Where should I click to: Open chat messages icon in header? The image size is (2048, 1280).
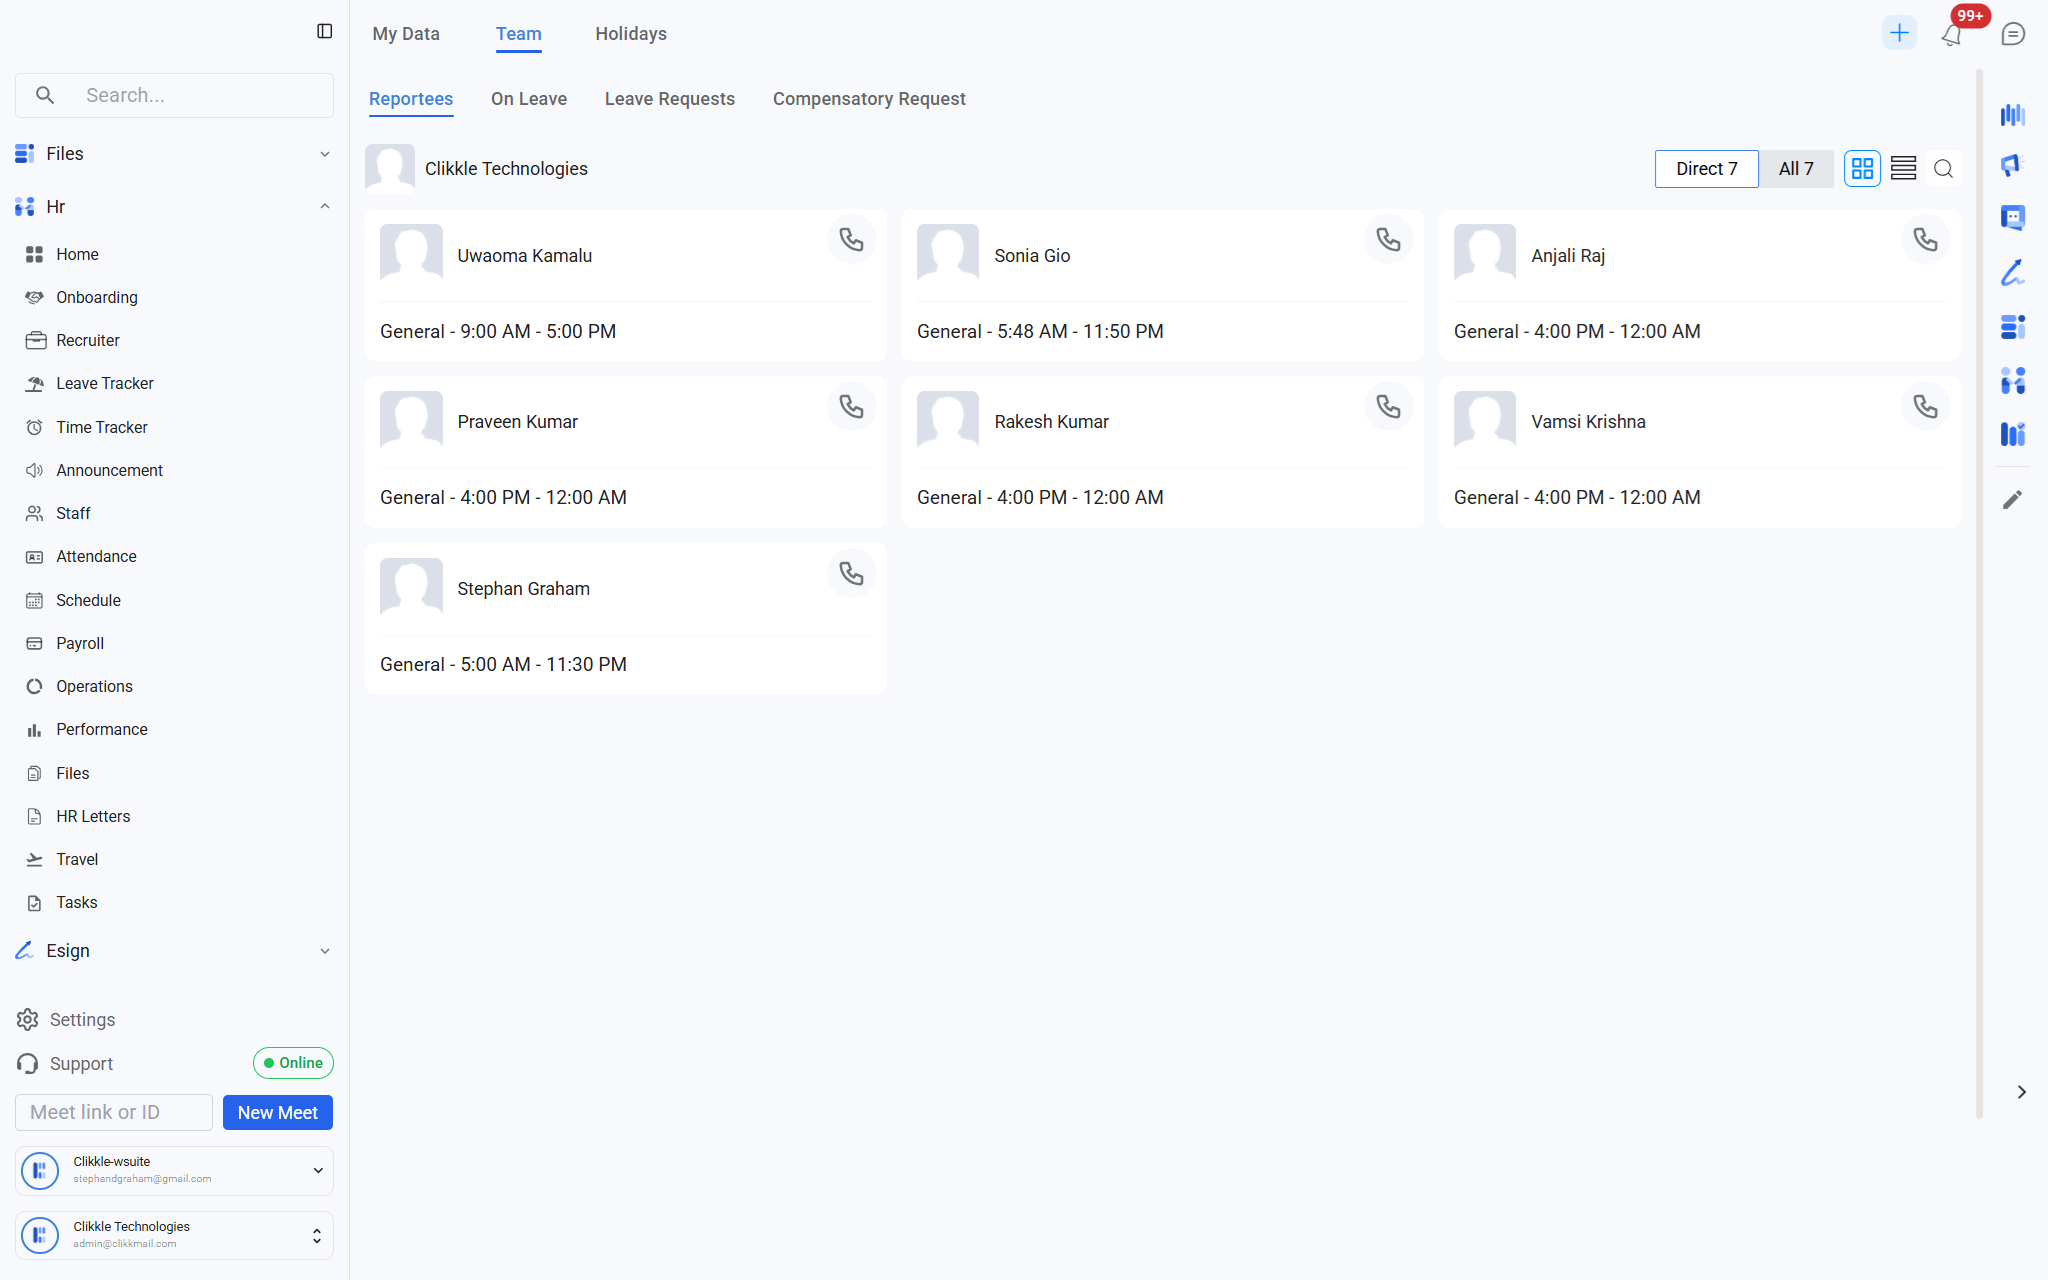coord(2013,35)
